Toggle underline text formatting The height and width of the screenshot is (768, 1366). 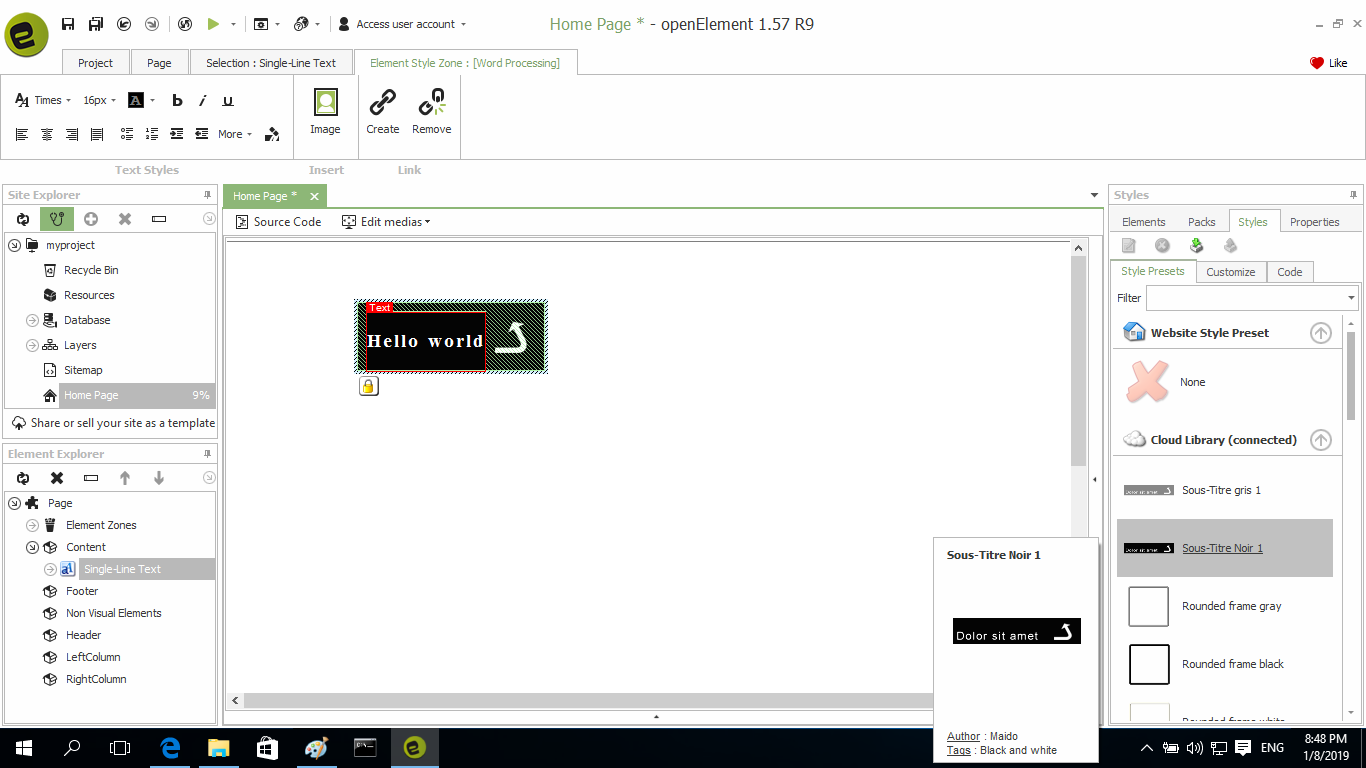pos(228,100)
